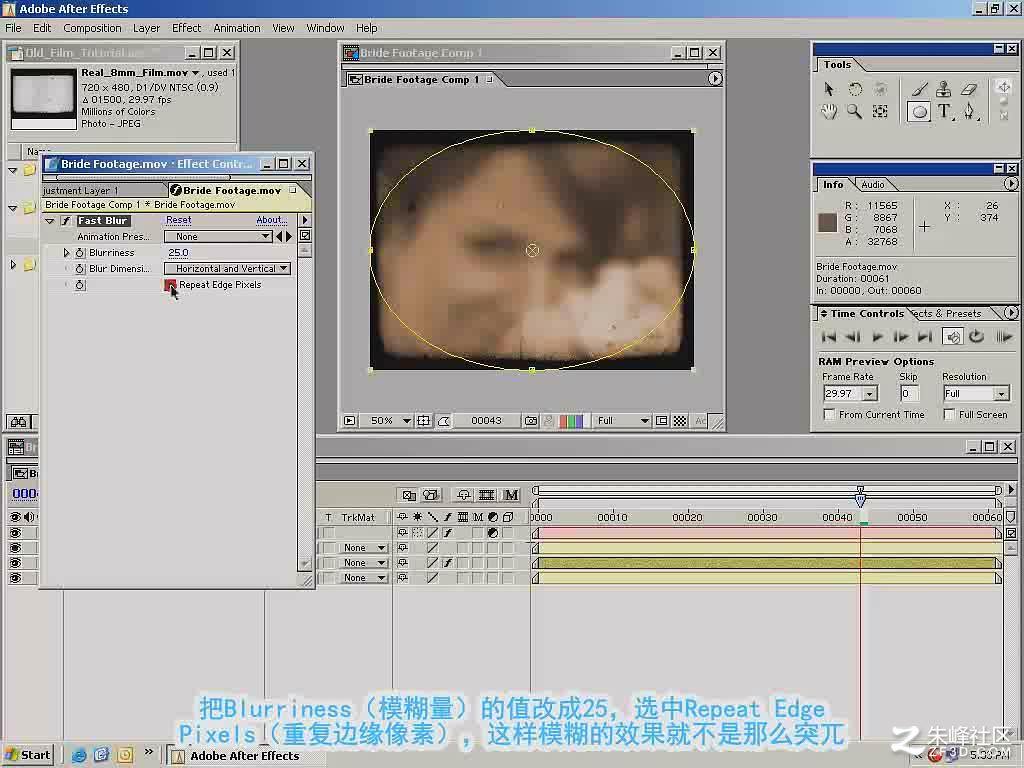1024x768 pixels.
Task: Toggle loop mode in Time Controls
Action: pyautogui.click(x=976, y=337)
